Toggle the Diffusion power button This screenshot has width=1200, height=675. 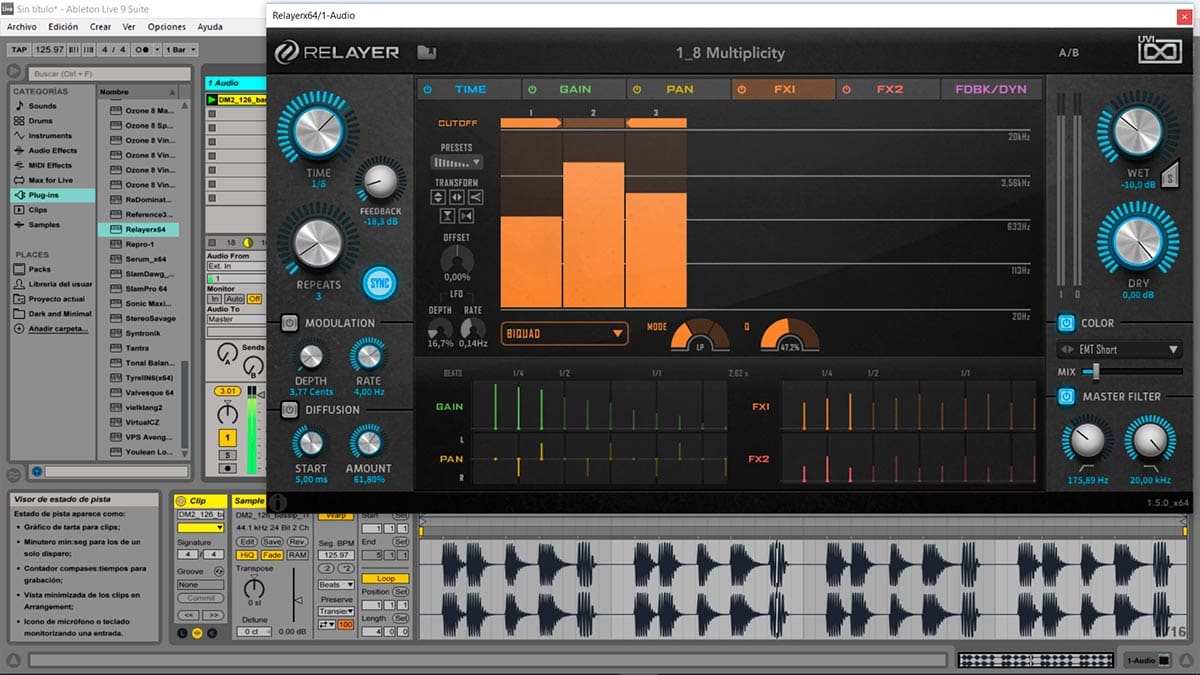coord(289,409)
